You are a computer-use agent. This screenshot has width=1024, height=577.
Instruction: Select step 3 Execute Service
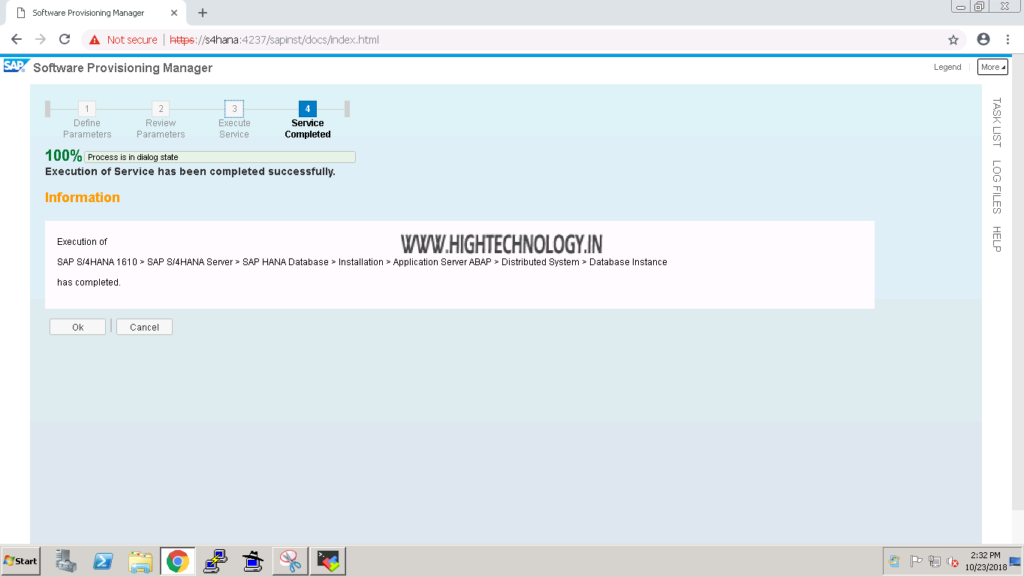(234, 120)
